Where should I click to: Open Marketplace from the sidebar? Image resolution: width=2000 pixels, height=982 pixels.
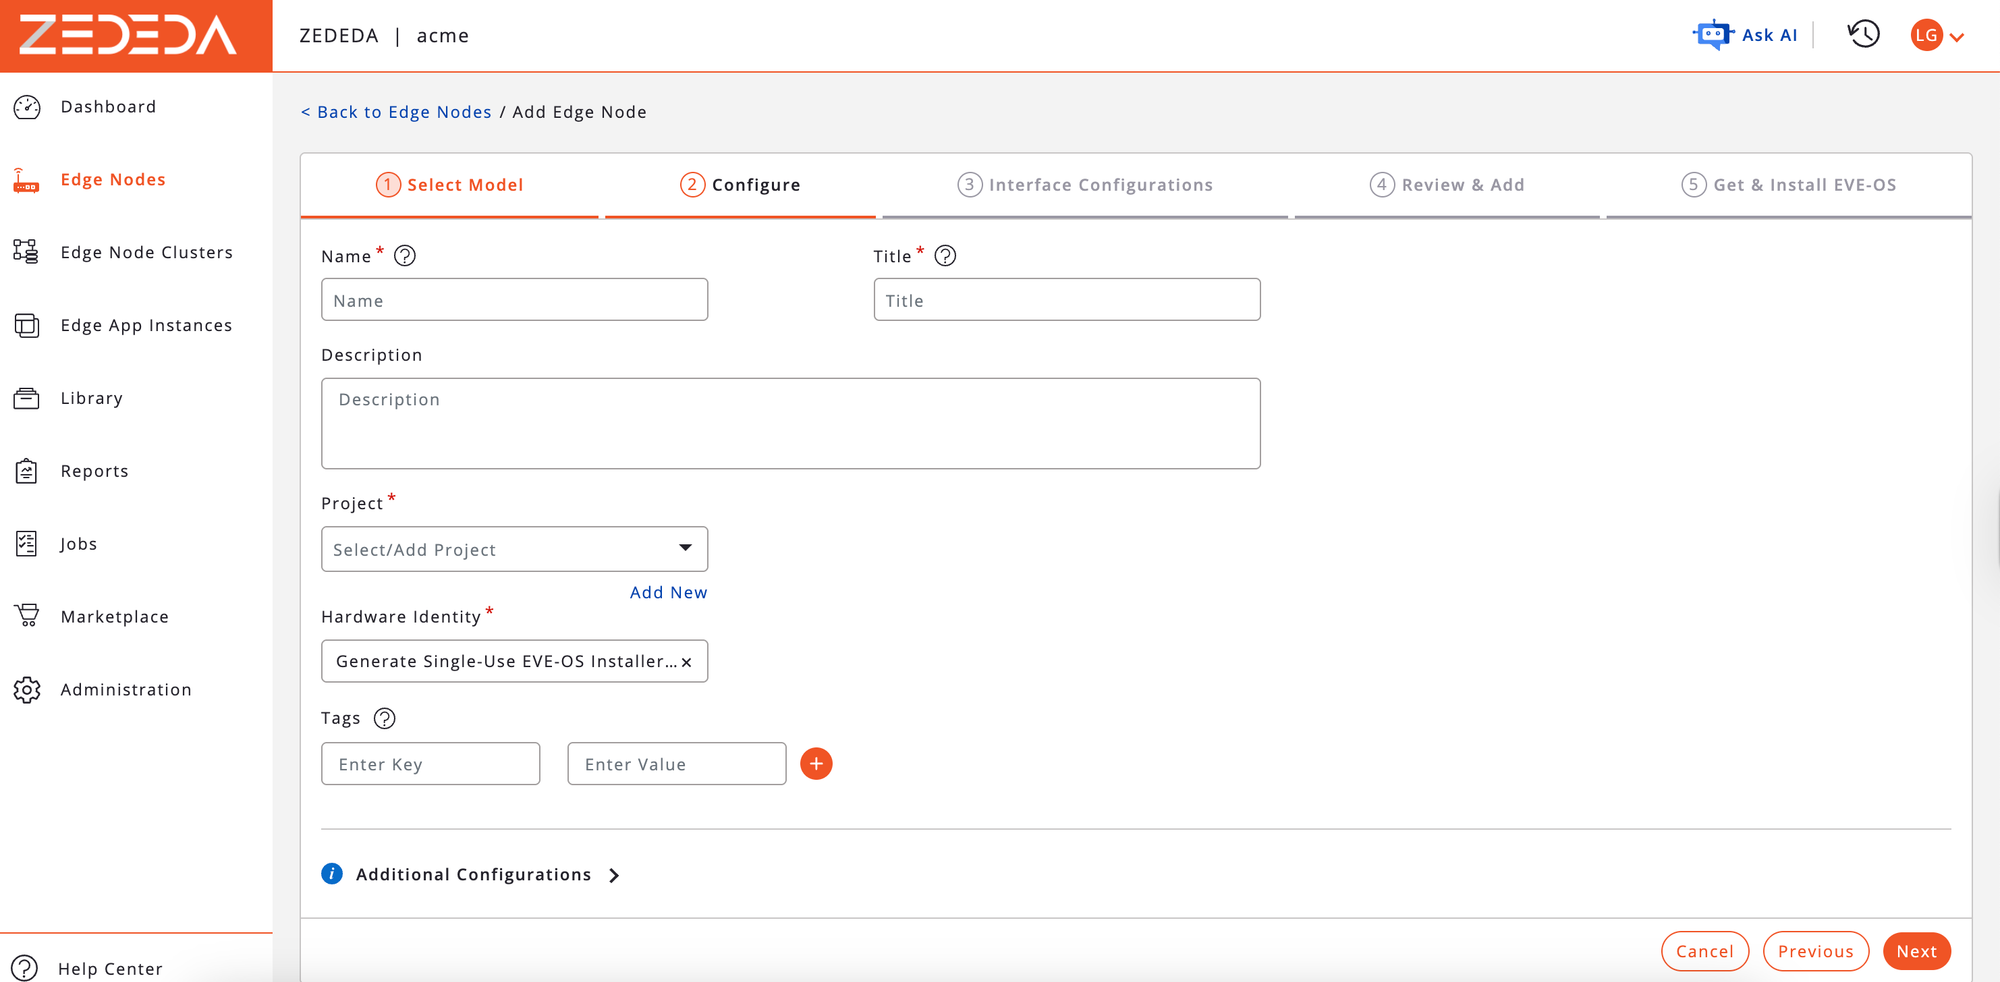pyautogui.click(x=114, y=617)
